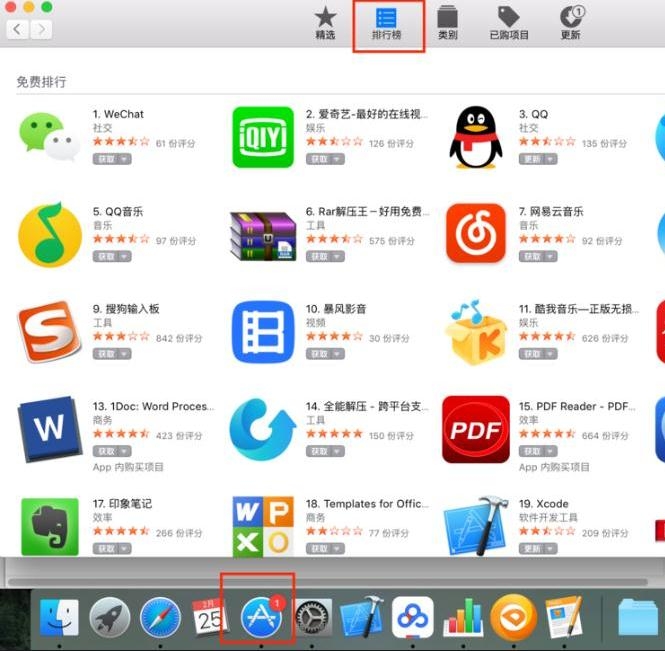Screen dimensions: 665x651
Task: Switch to 精选 featured tab
Action: (x=325, y=23)
